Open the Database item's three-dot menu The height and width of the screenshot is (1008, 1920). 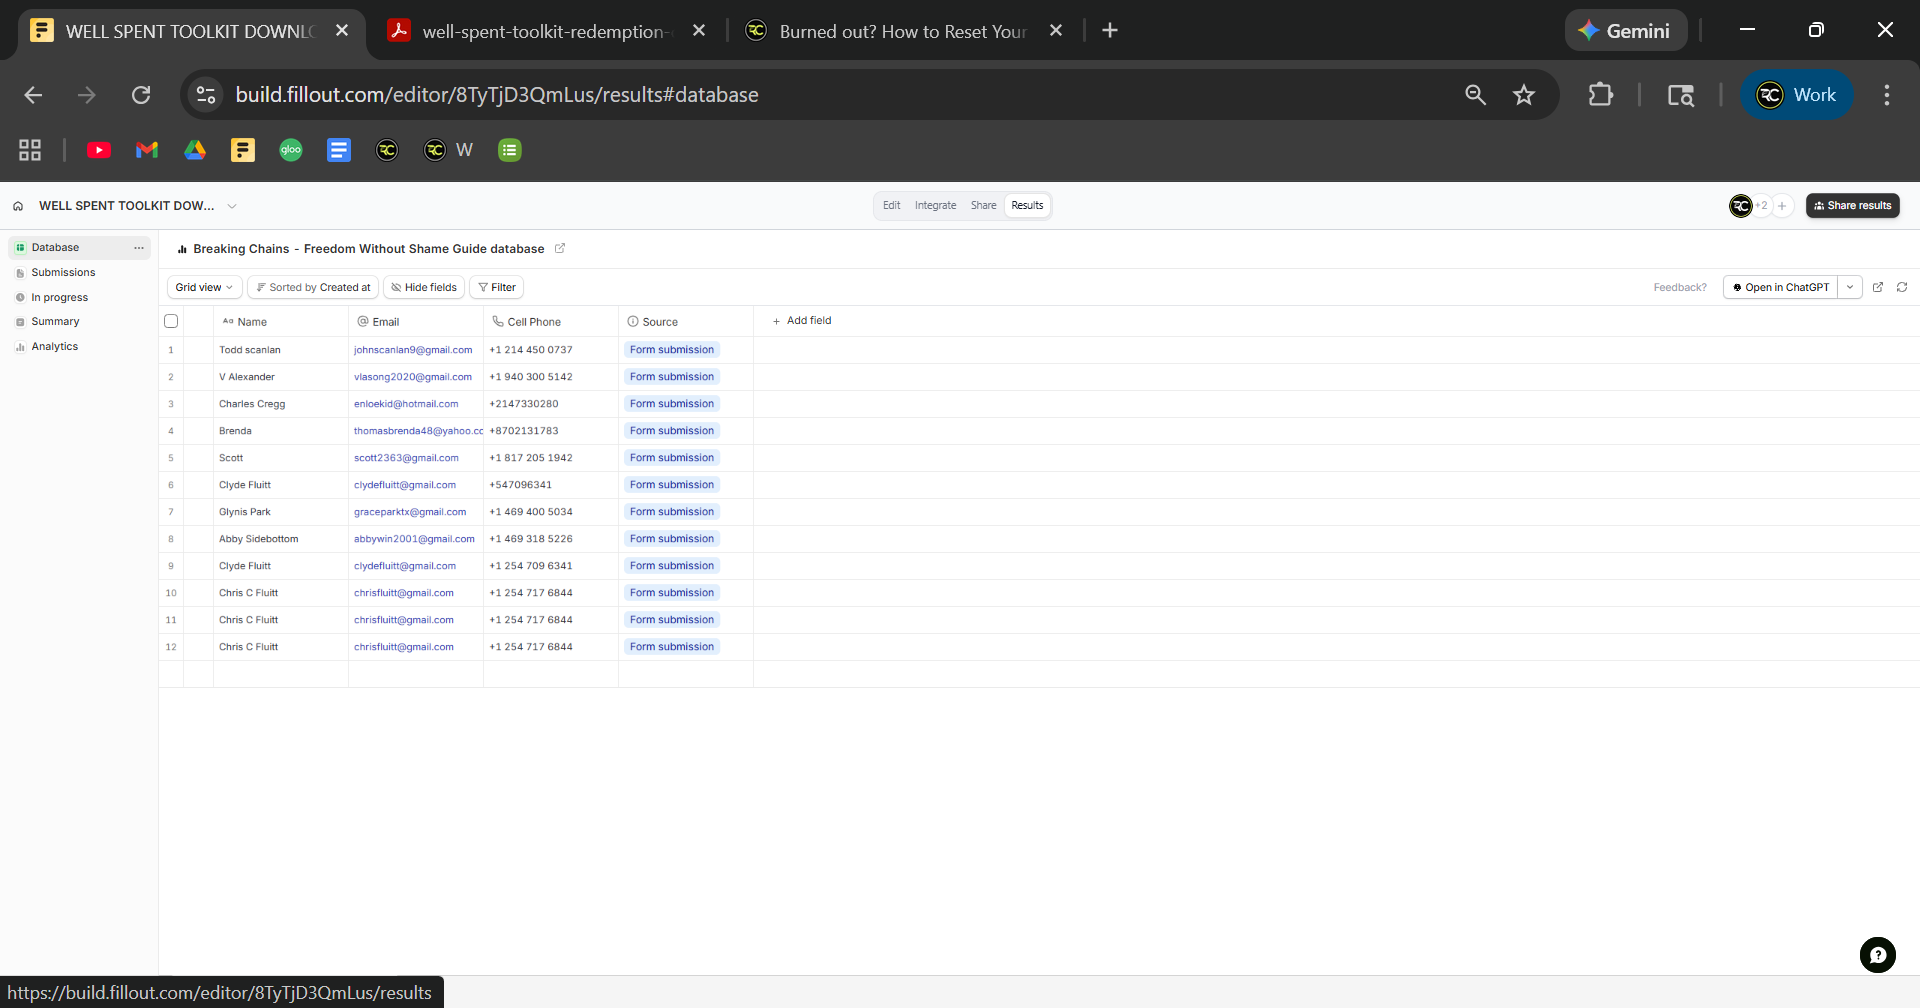click(138, 248)
